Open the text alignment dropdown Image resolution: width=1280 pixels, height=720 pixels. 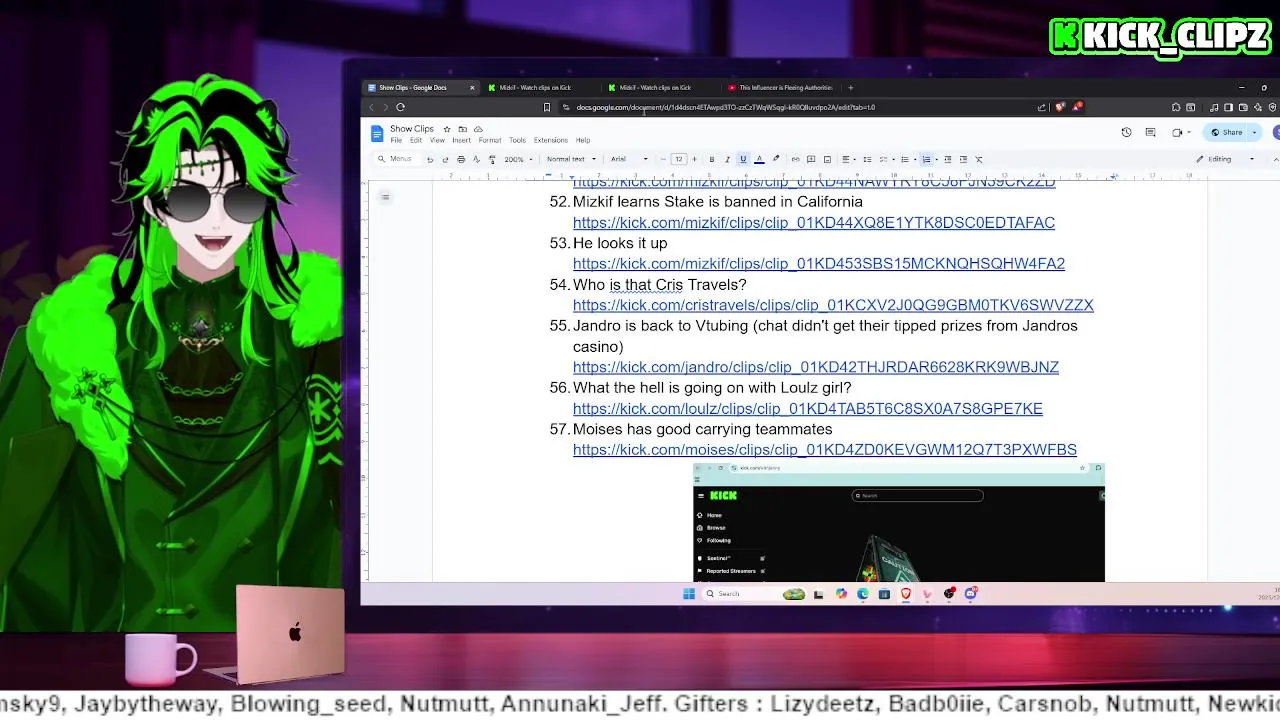[x=849, y=159]
